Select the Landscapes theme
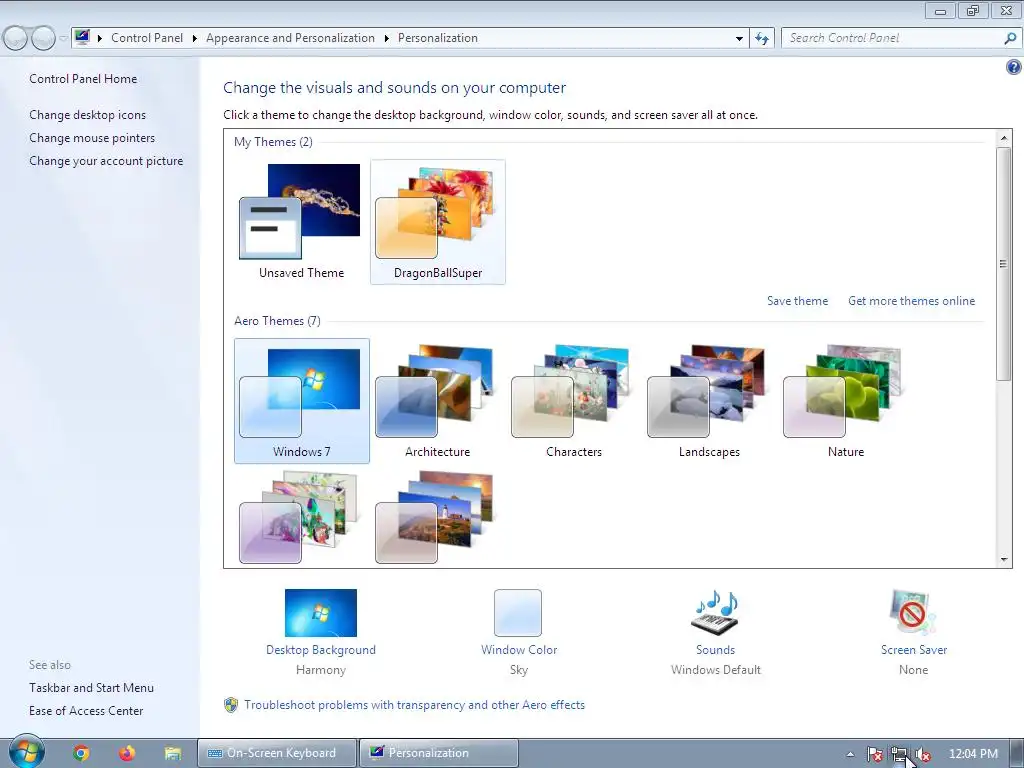The image size is (1024, 768). pyautogui.click(x=709, y=400)
